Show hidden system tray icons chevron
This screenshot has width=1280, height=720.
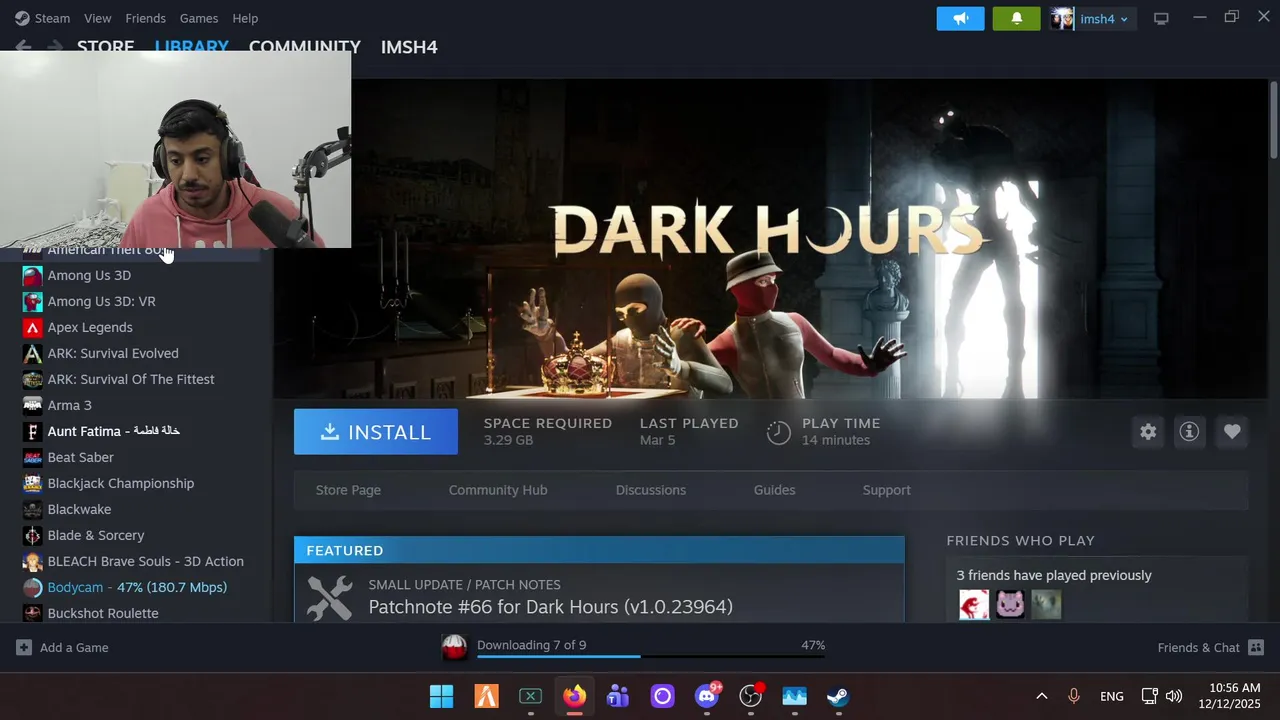[x=1041, y=696]
